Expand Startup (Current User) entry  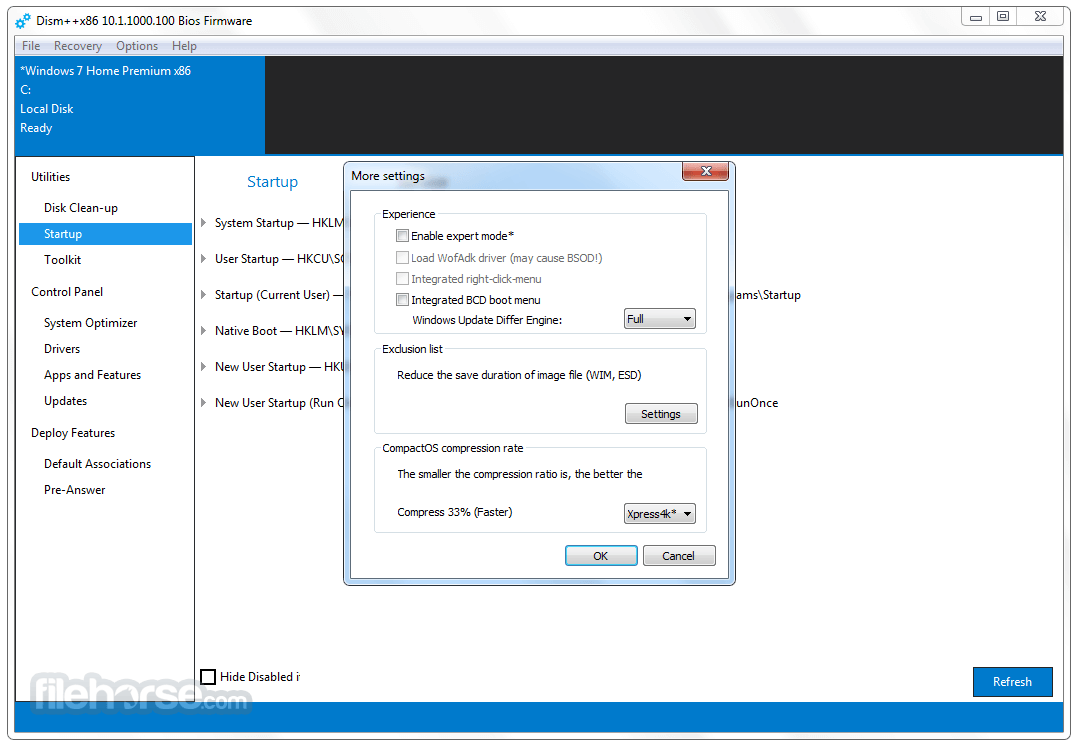tap(203, 295)
